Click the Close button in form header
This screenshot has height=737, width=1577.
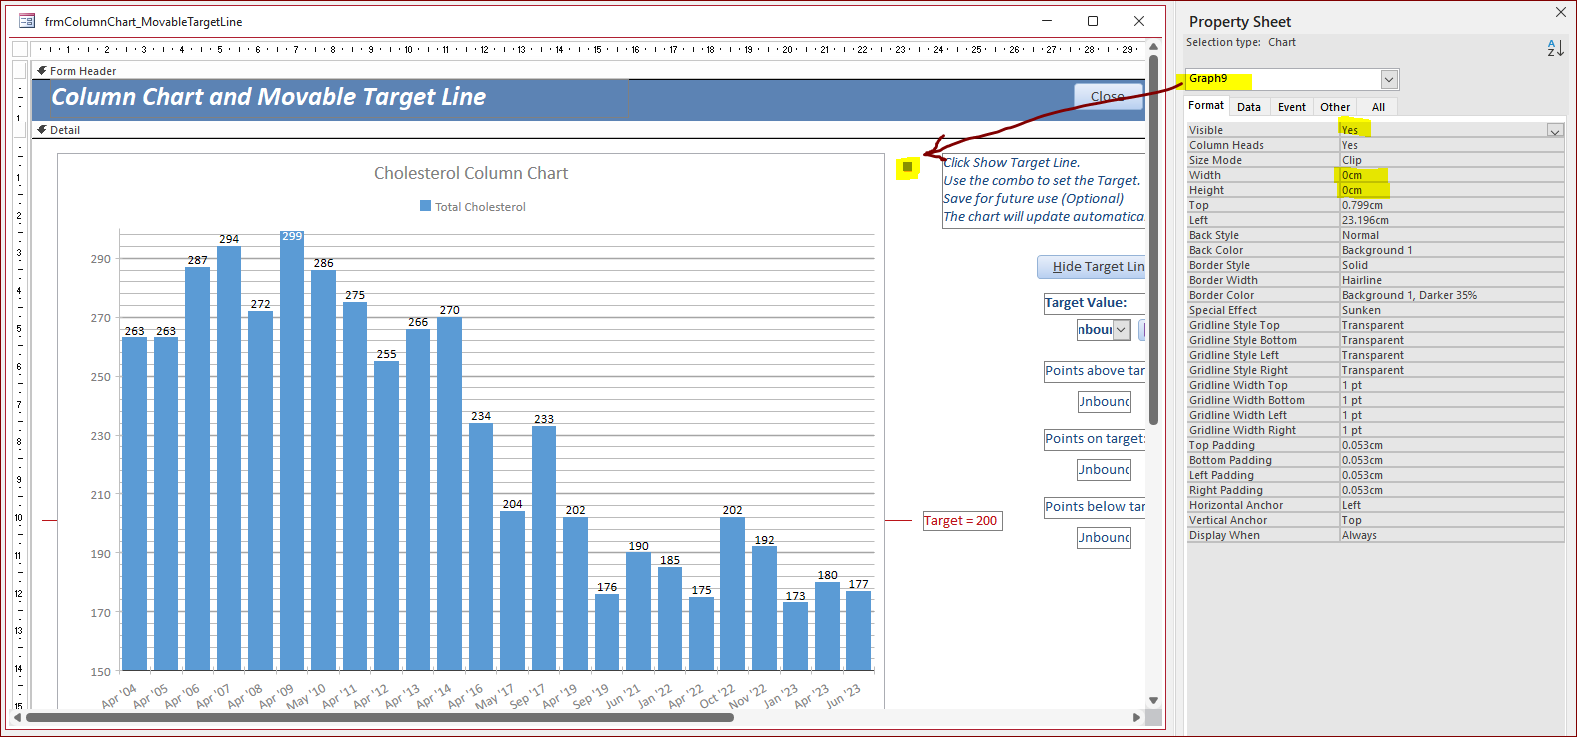coord(1109,96)
